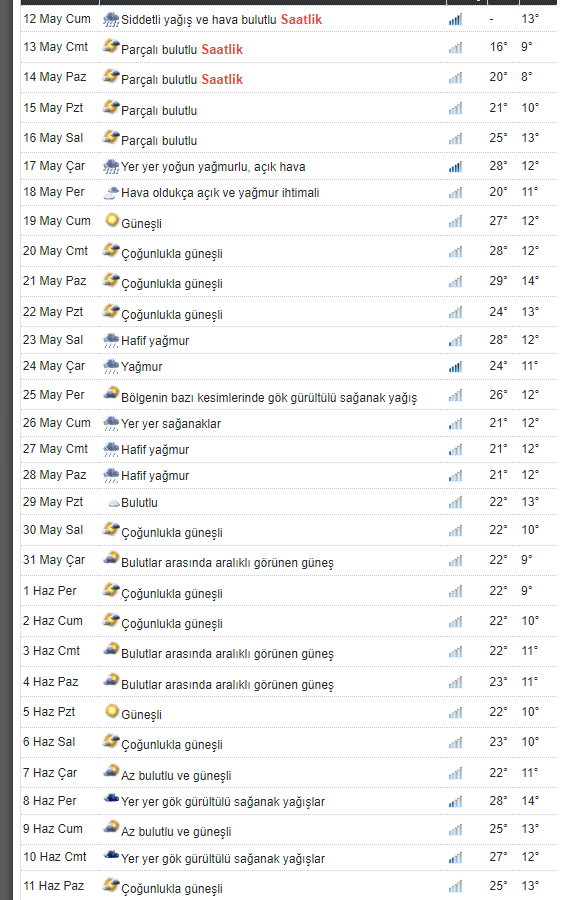Click low temperature 14° on 8 Haz

click(x=530, y=801)
